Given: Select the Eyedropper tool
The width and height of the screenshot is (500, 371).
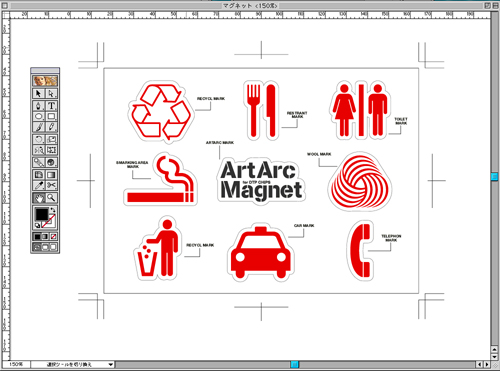Looking at the screenshot, I should [x=39, y=185].
